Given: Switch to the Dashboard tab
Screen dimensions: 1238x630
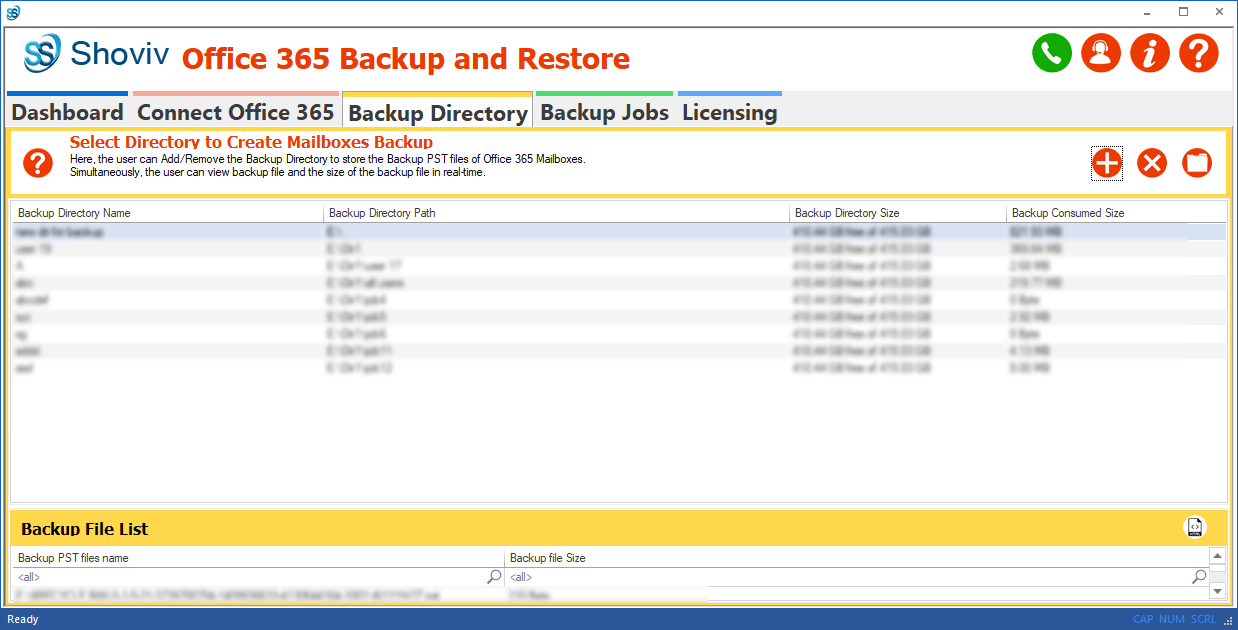Looking at the screenshot, I should click(x=68, y=112).
